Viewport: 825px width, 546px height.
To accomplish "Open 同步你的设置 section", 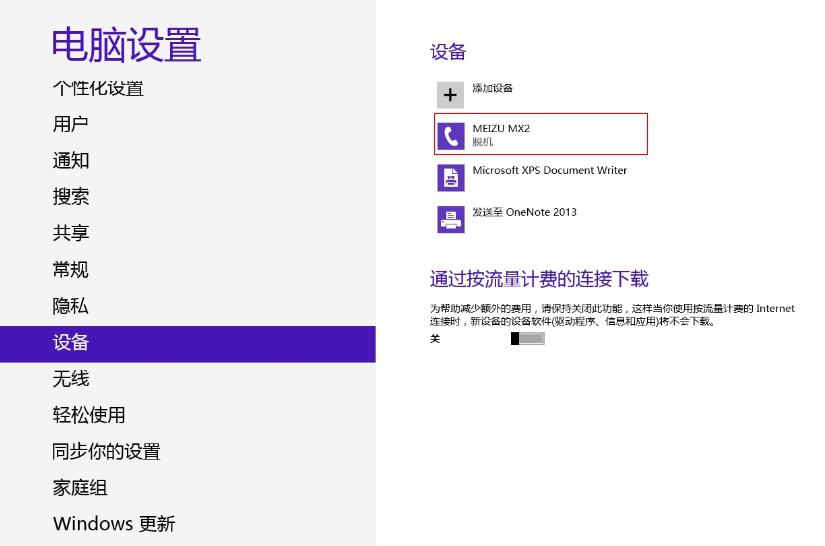I will pos(106,451).
